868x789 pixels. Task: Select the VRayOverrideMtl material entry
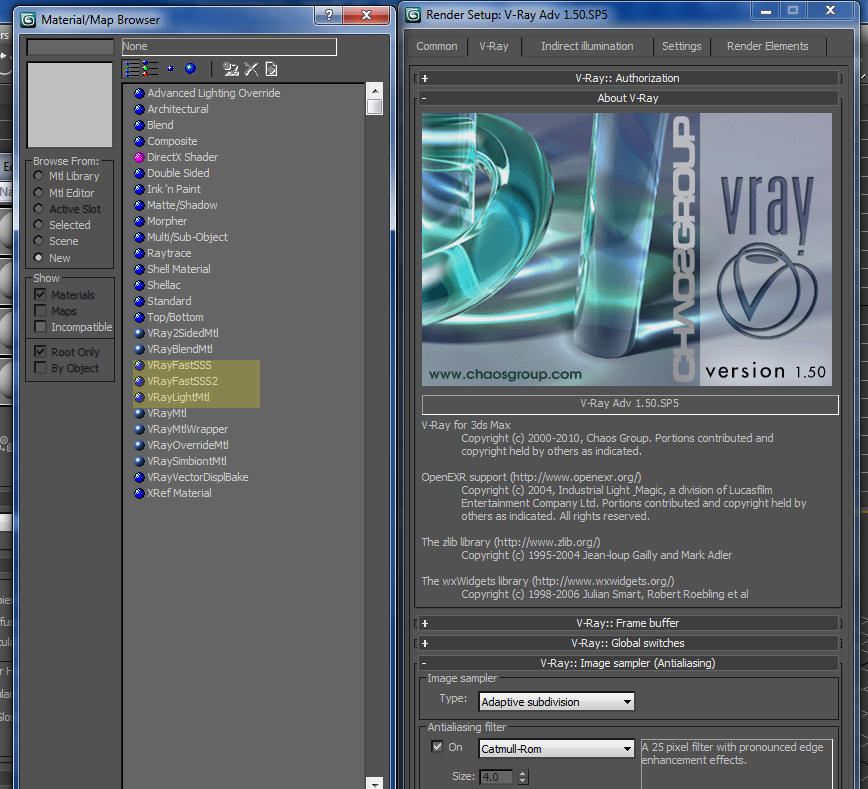[x=187, y=446]
